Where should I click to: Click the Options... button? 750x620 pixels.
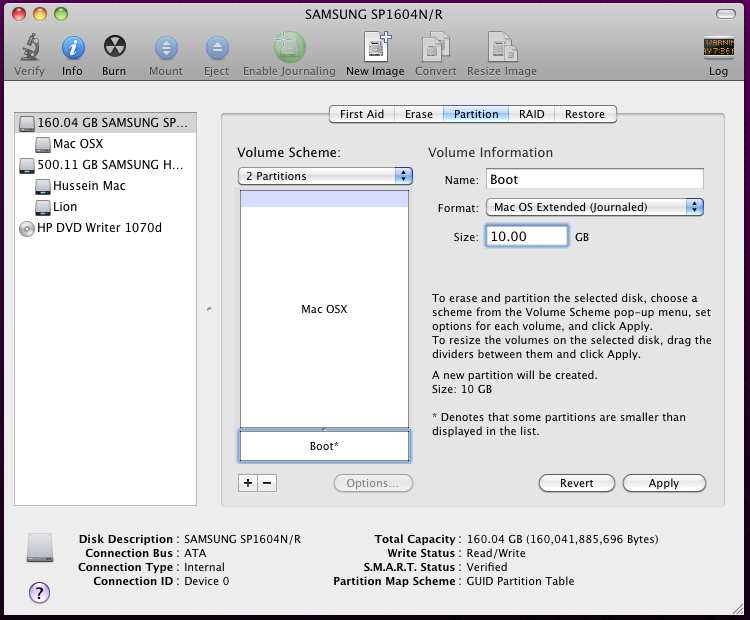[x=373, y=483]
